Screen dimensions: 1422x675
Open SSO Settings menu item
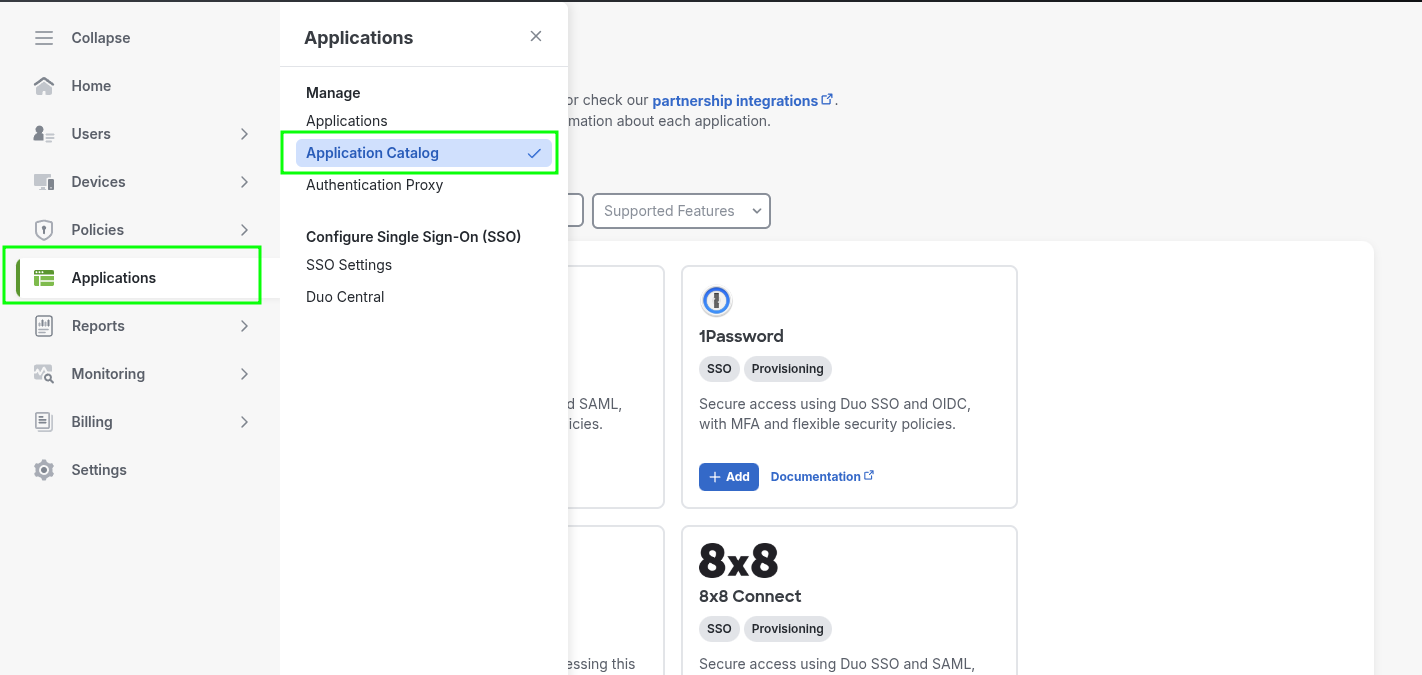[349, 265]
